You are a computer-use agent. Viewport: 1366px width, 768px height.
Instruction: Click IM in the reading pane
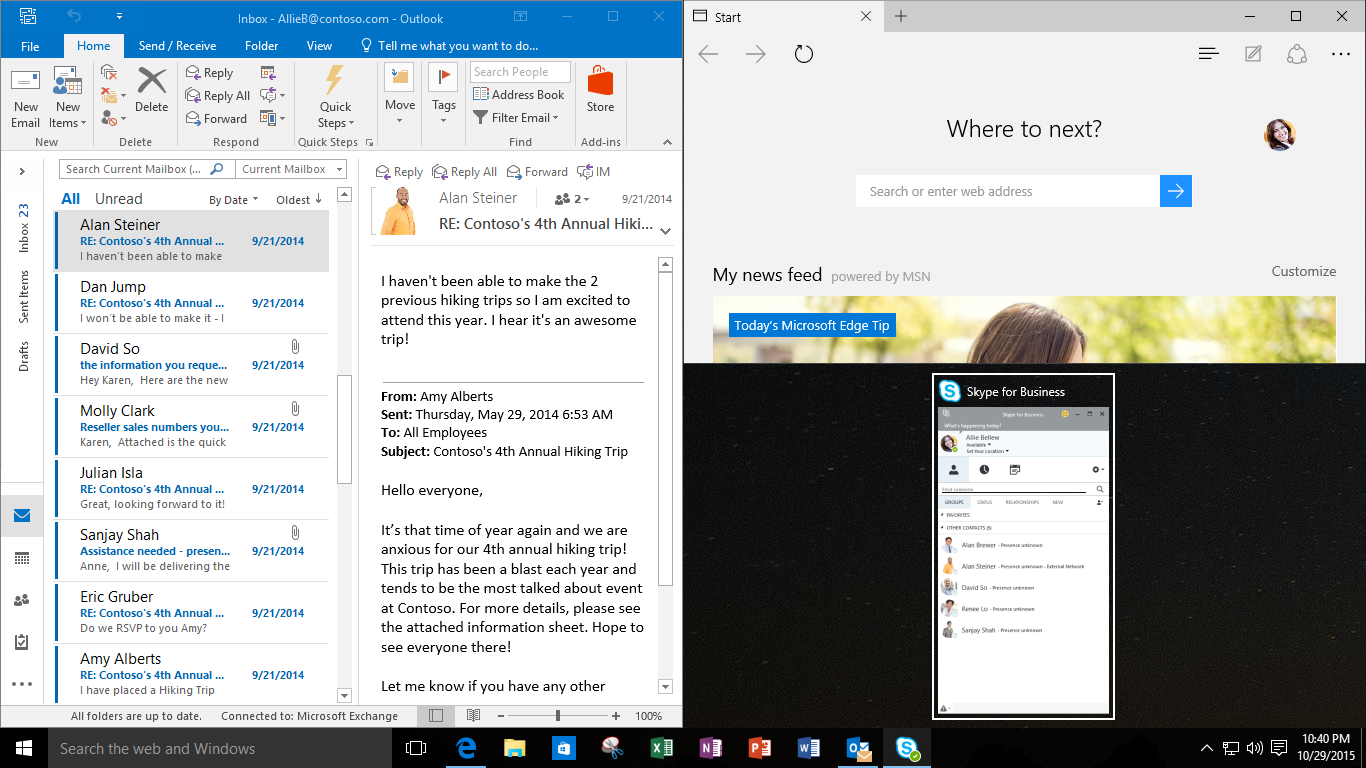[594, 172]
